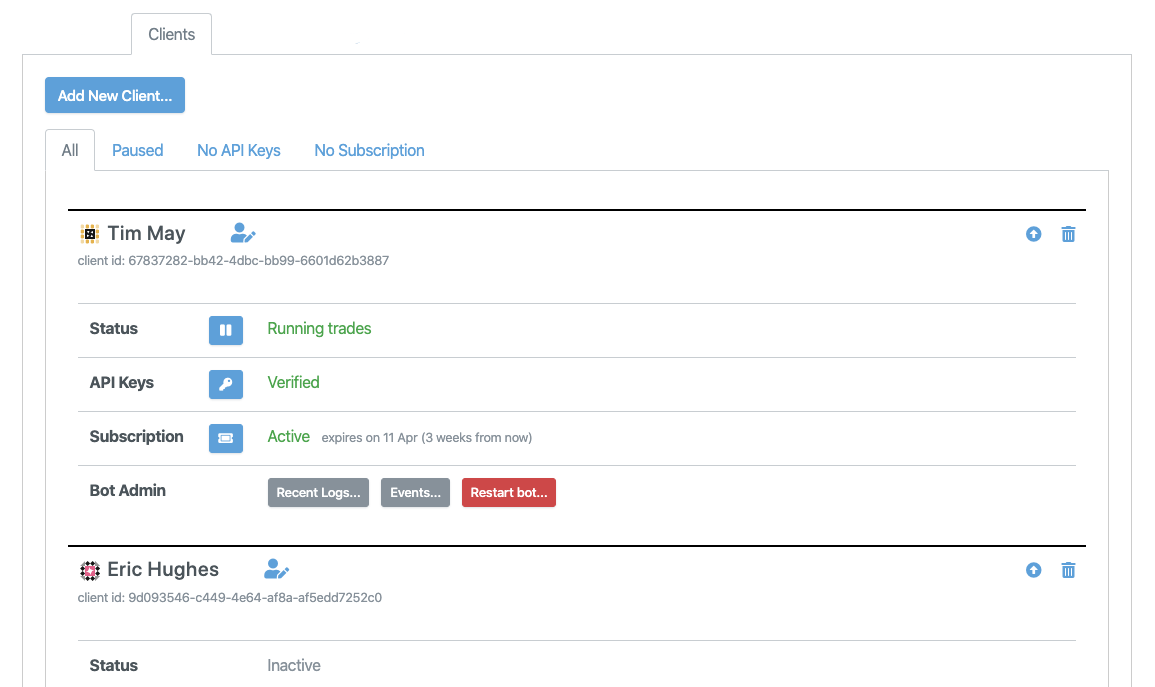Viewport: 1155px width, 687px height.
Task: Click the upload arrow icon for Tim May
Action: (x=1034, y=234)
